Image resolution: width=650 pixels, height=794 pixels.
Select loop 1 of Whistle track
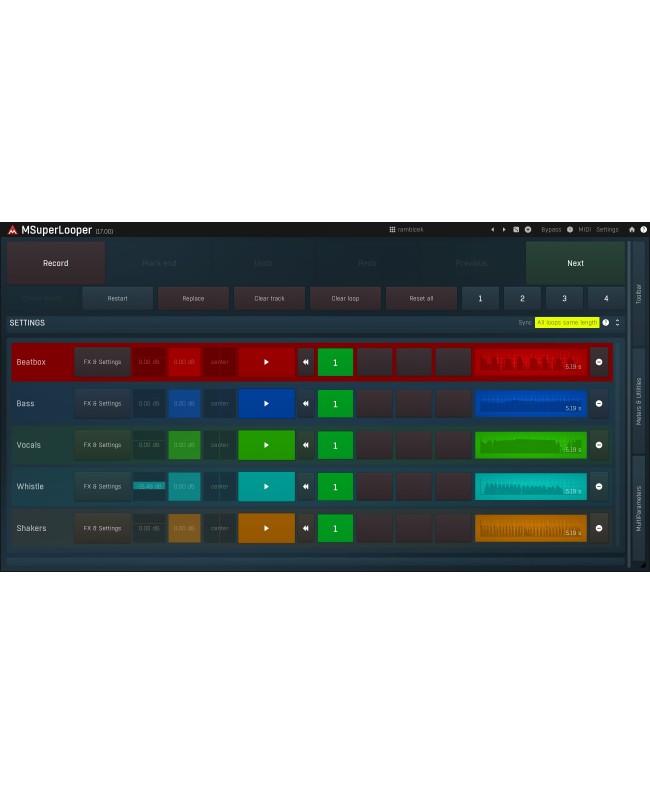[x=335, y=487]
